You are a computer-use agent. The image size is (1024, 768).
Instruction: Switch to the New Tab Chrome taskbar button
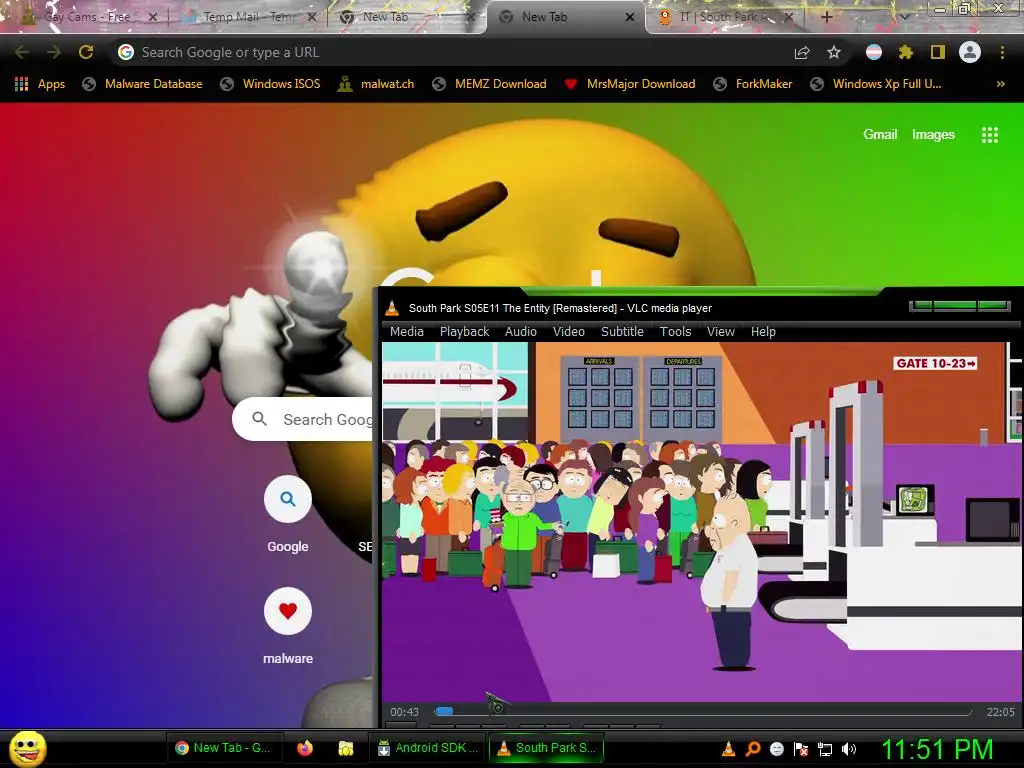225,748
